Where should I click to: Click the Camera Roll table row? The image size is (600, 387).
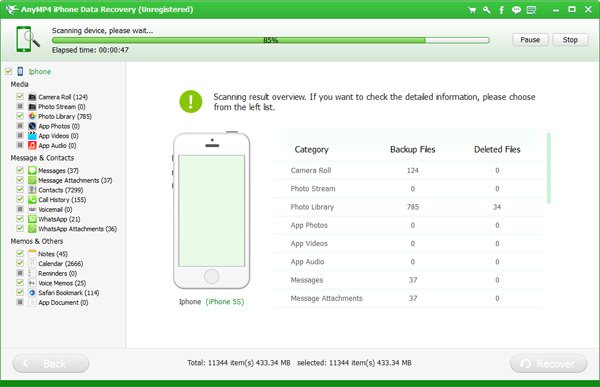pos(409,171)
